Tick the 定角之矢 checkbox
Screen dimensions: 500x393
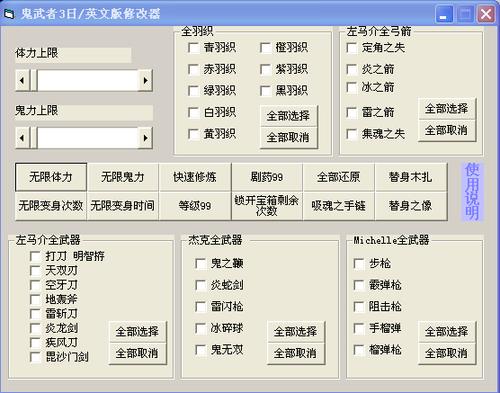click(352, 48)
